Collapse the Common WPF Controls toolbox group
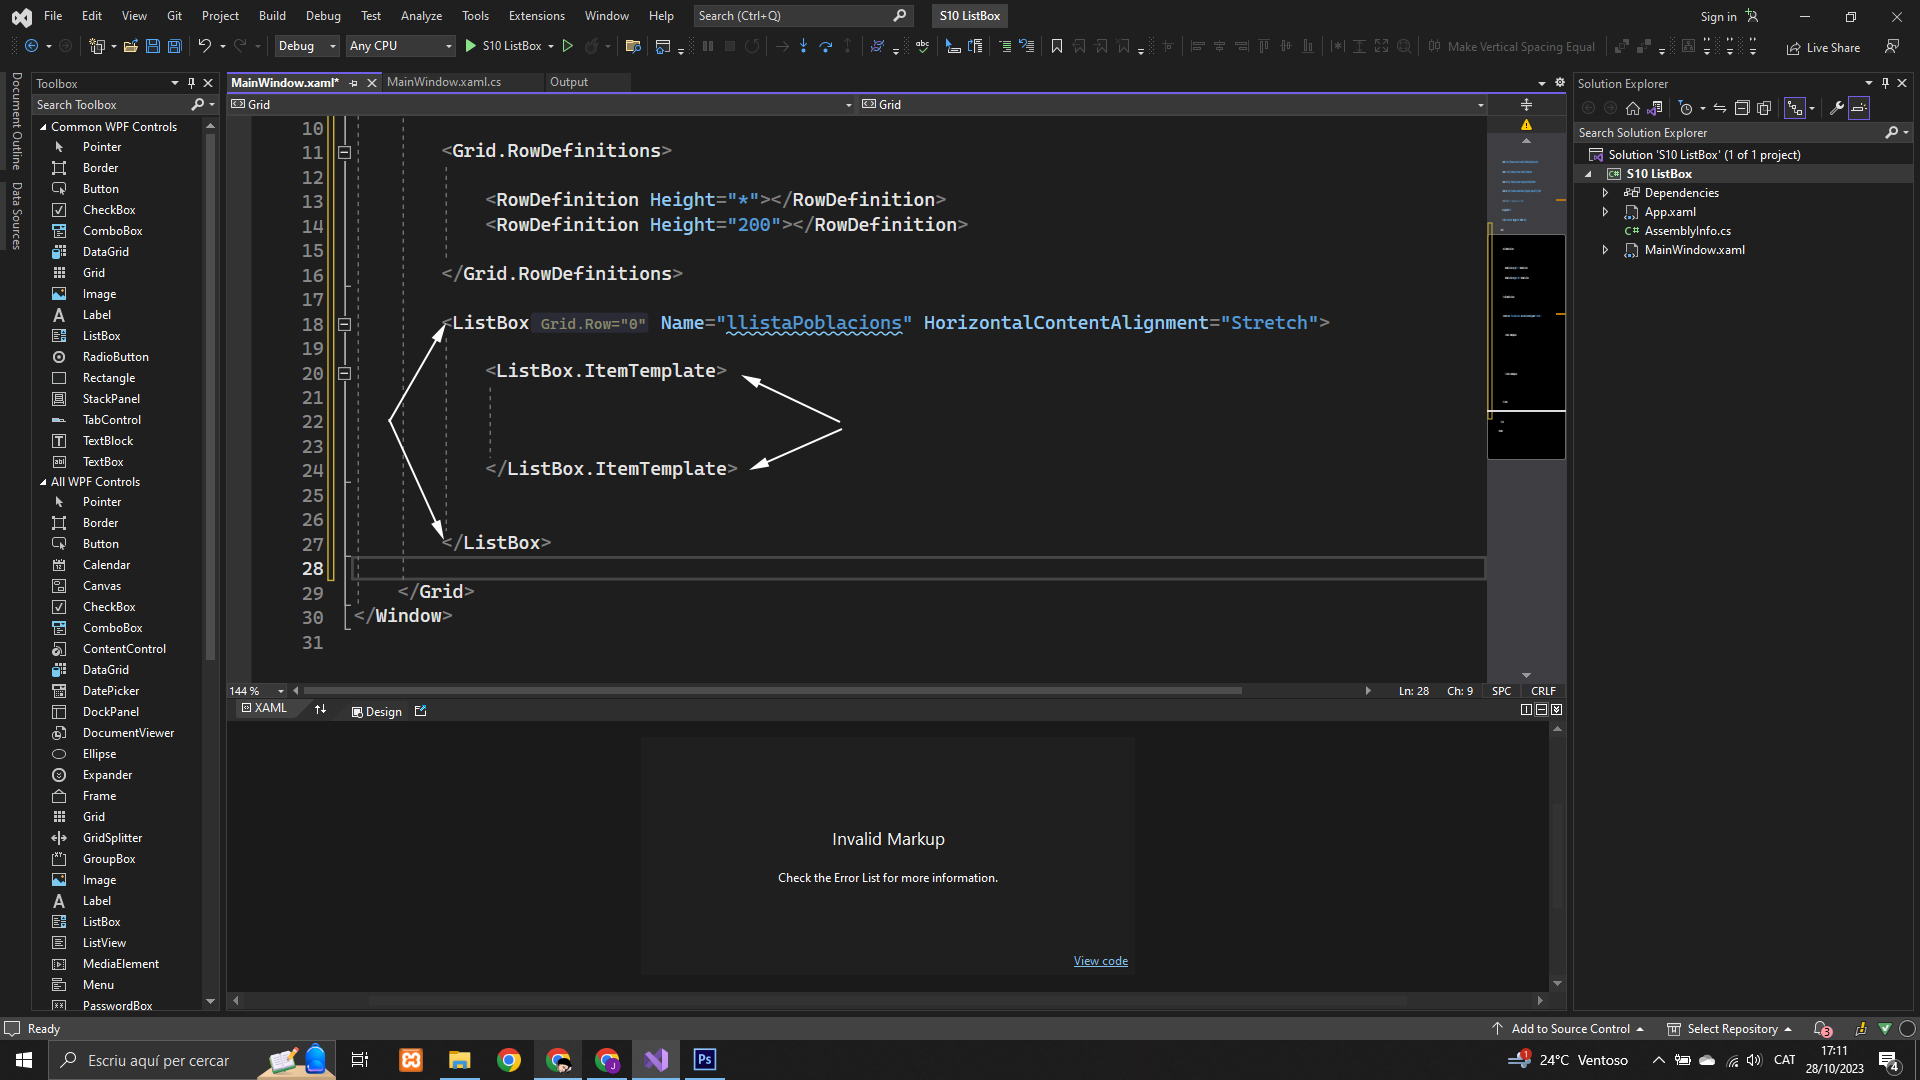 (43, 127)
